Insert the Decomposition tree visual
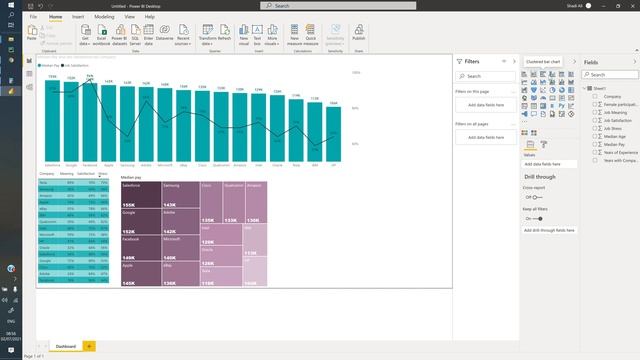640x360 pixels. pyautogui.click(x=524, y=114)
